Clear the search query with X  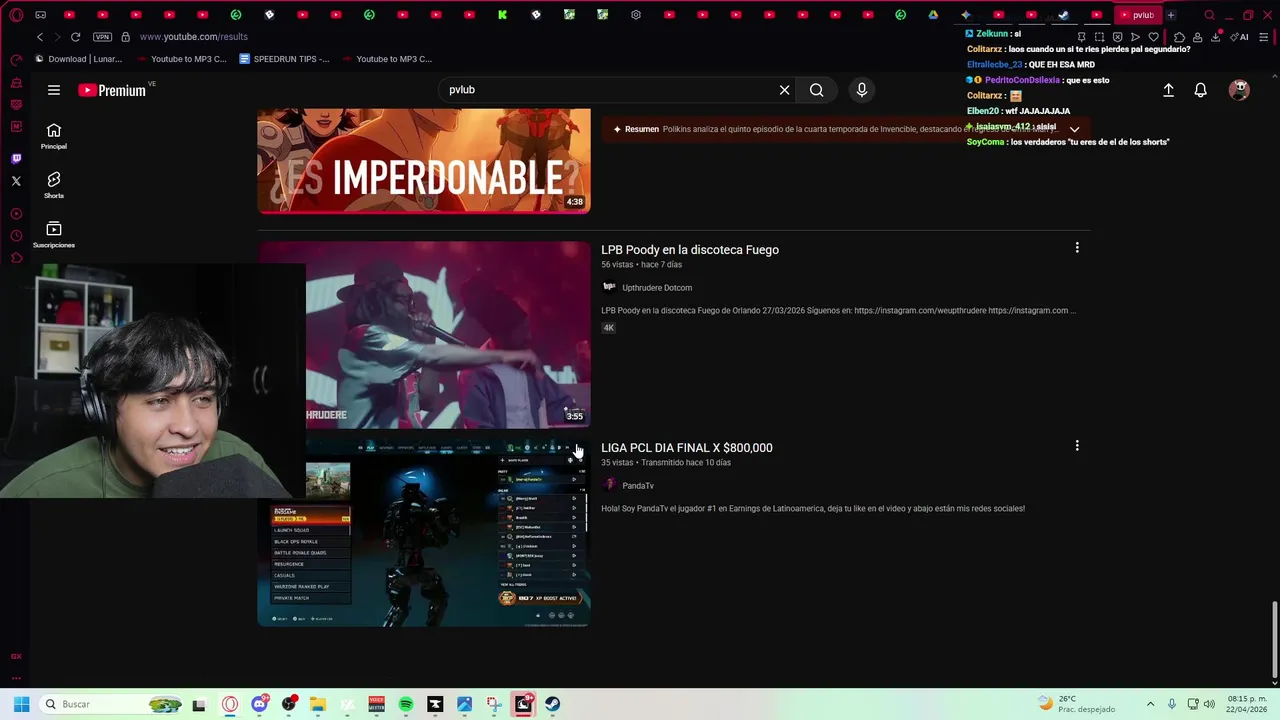(x=784, y=90)
